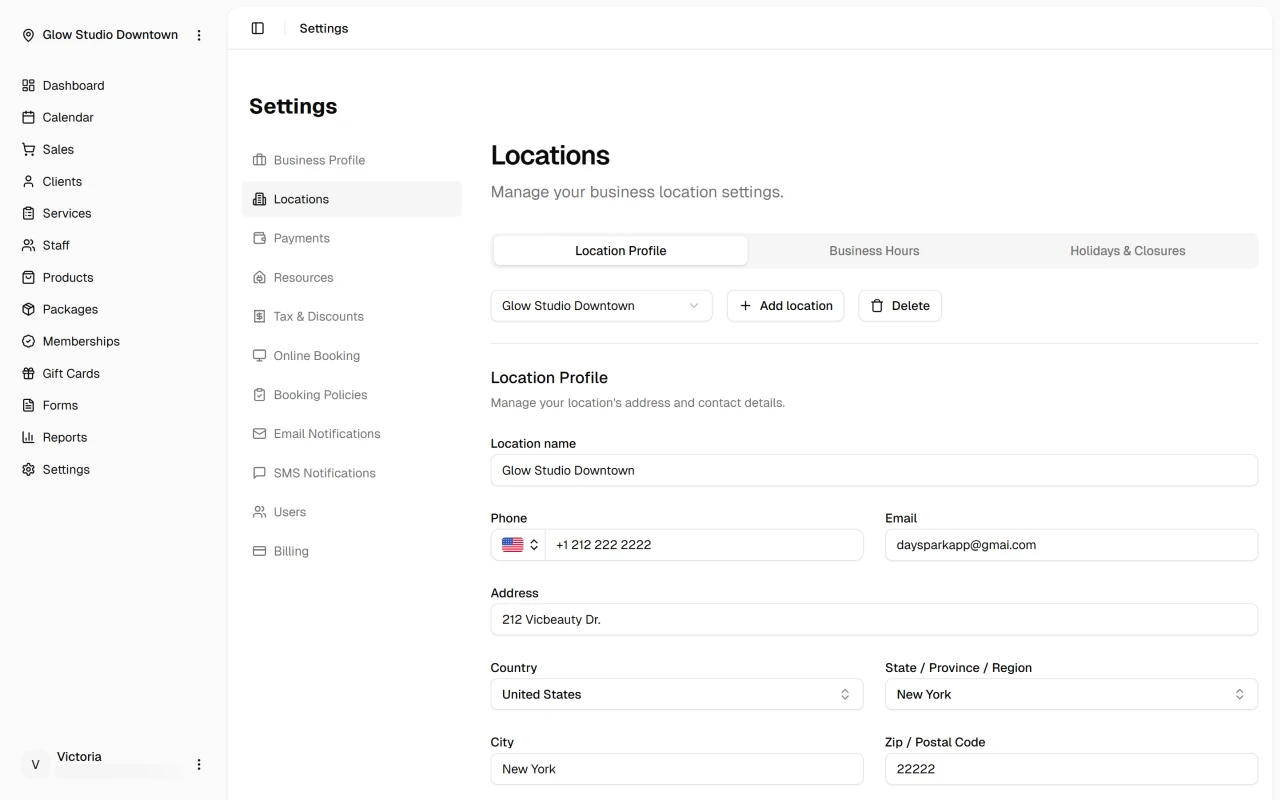Viewport: 1280px width, 800px height.
Task: Click the Booking Policies clipboard icon
Action: click(259, 394)
